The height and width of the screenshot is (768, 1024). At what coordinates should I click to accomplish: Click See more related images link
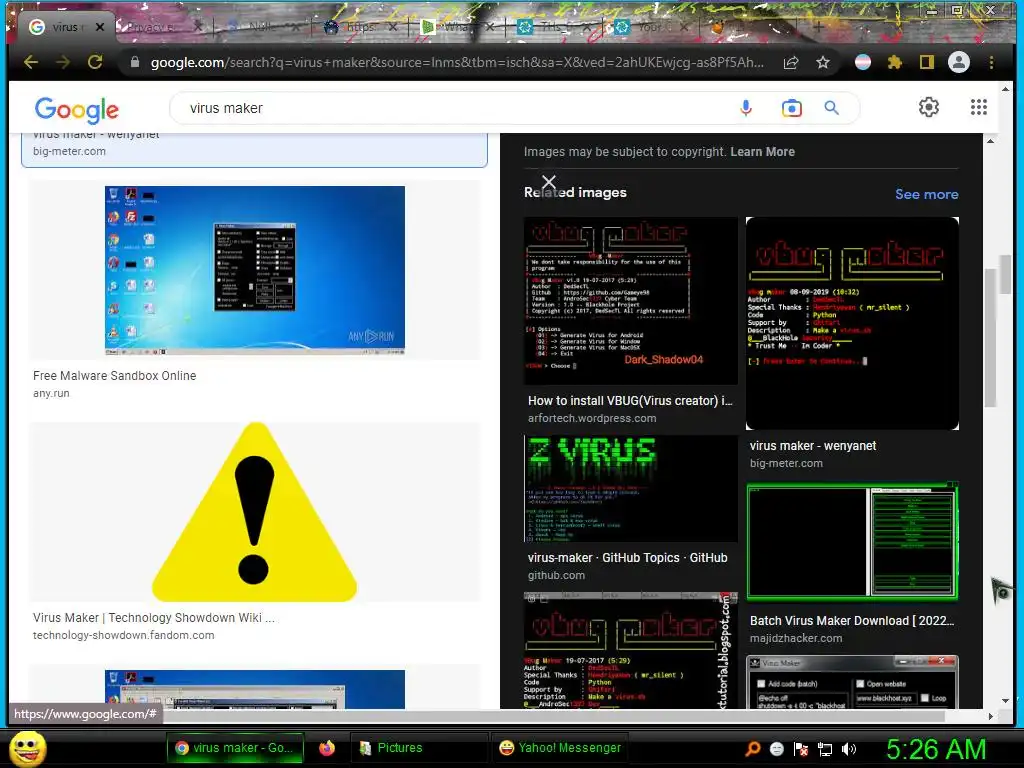(x=927, y=194)
